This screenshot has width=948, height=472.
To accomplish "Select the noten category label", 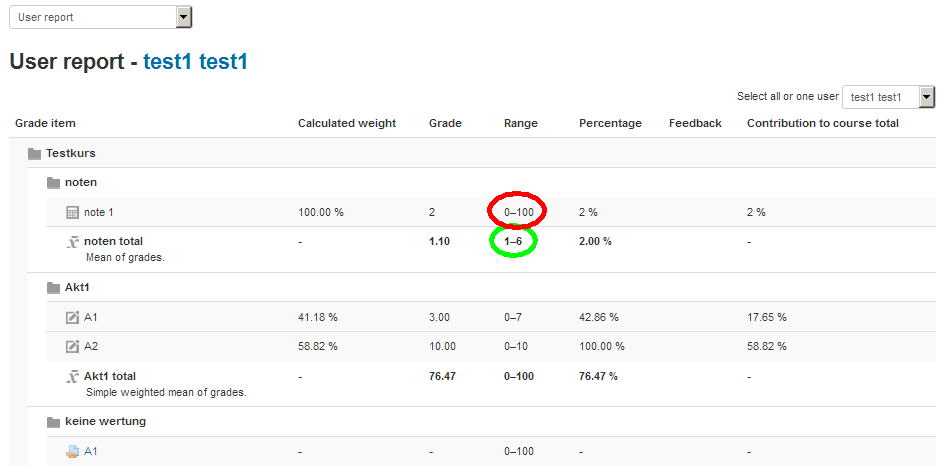I will pyautogui.click(x=81, y=182).
